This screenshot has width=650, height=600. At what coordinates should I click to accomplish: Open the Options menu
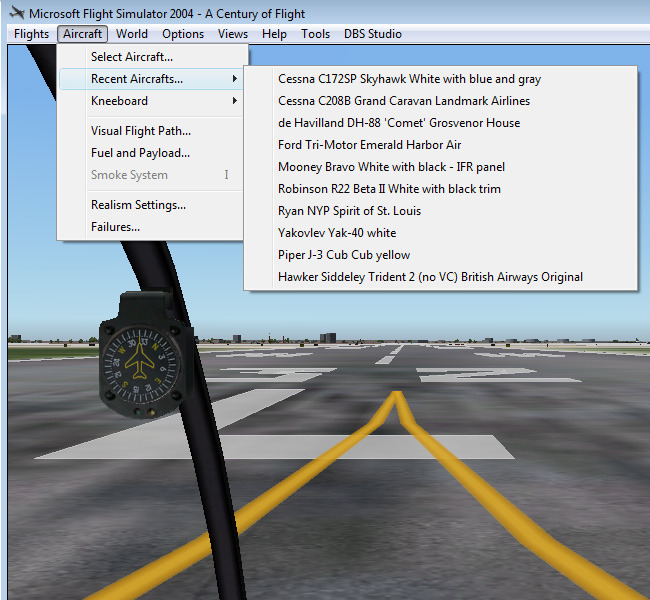(183, 34)
